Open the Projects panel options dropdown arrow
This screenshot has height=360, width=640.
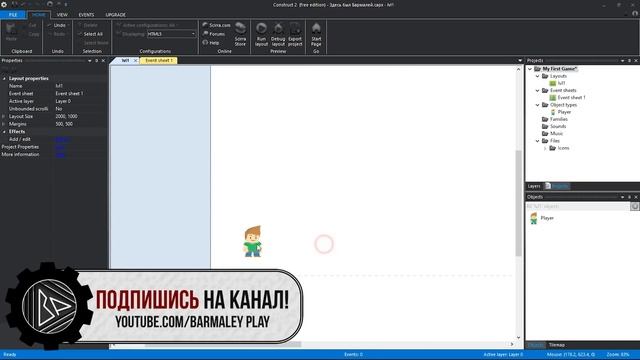pyautogui.click(x=622, y=60)
